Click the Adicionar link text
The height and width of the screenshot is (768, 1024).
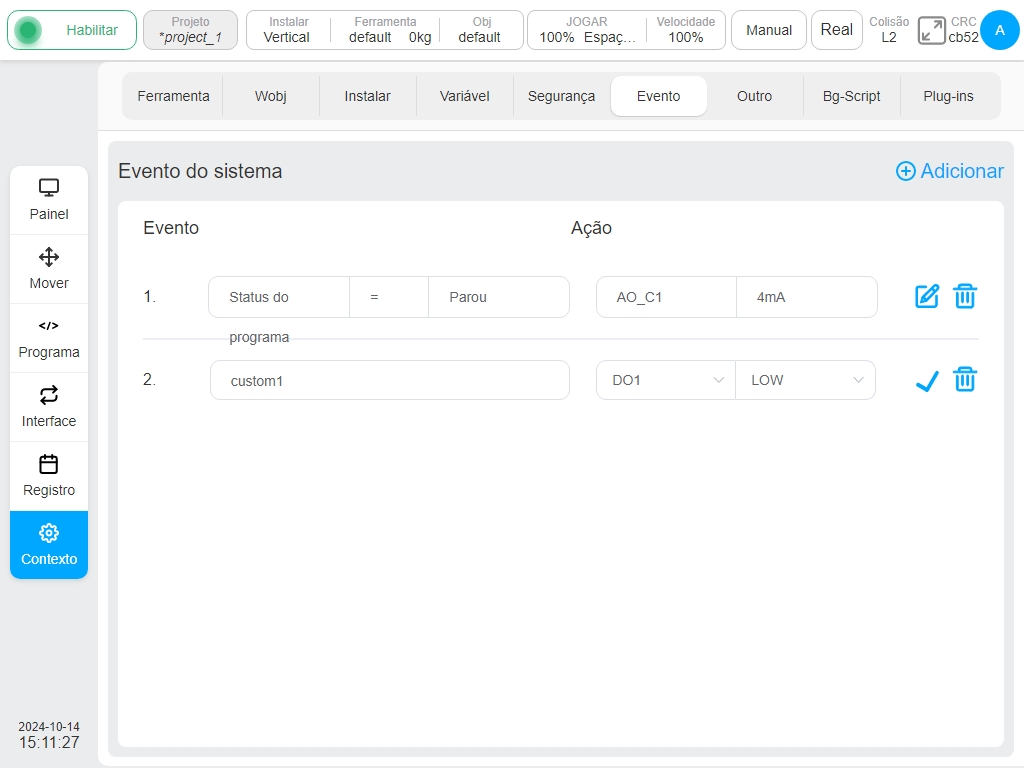962,171
